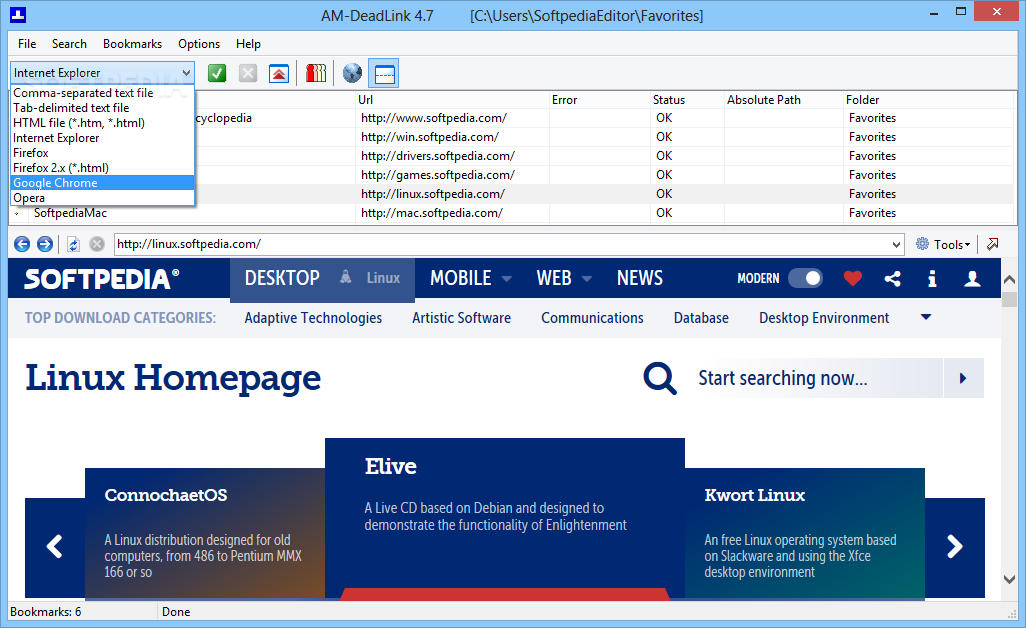Open the Search menu
Viewport: 1026px width, 628px height.
tap(69, 44)
